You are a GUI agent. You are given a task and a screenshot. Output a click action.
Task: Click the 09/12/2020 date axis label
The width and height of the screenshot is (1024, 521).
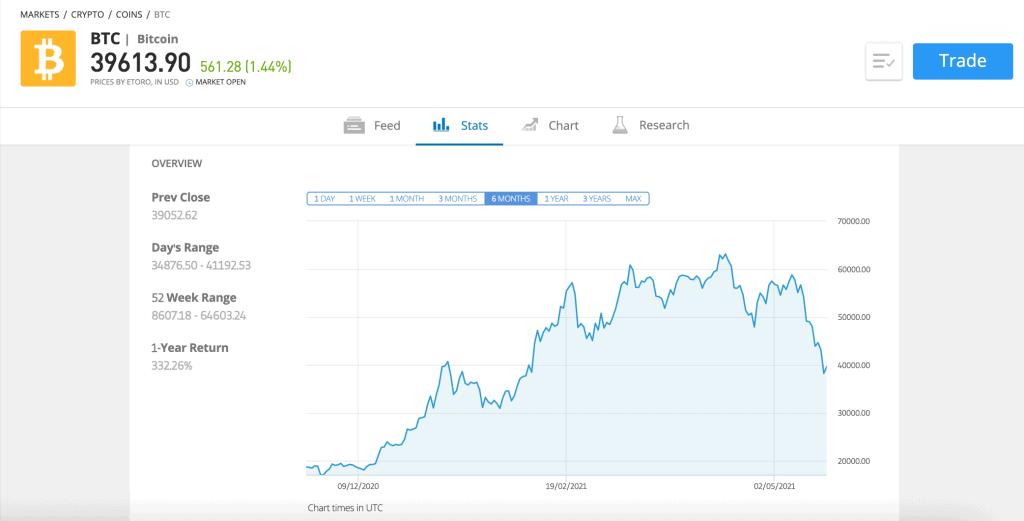[358, 486]
